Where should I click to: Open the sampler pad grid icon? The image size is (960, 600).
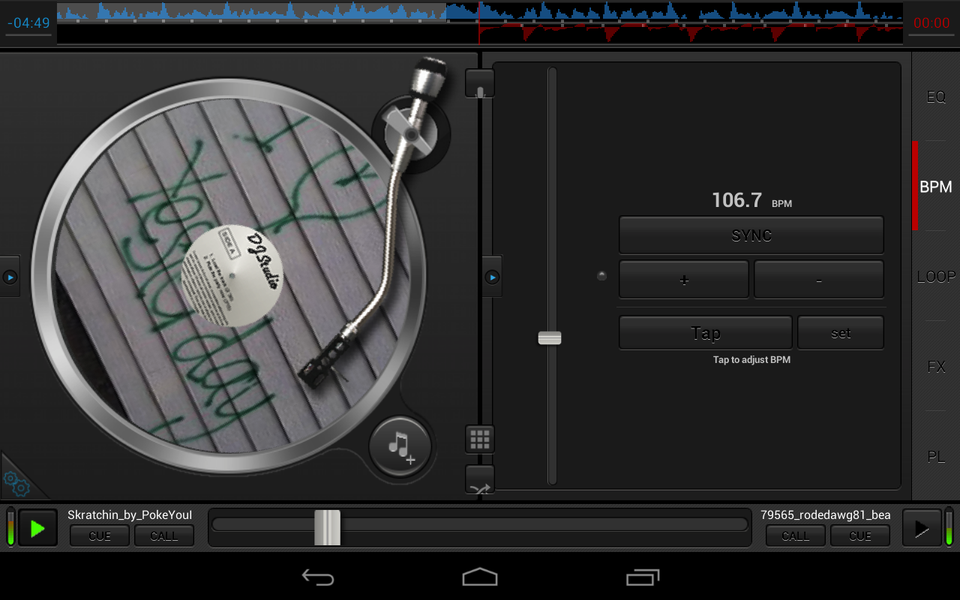coord(479,439)
